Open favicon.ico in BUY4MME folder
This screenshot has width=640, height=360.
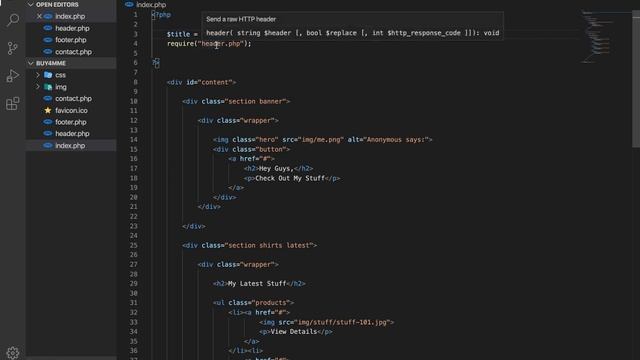(71, 110)
